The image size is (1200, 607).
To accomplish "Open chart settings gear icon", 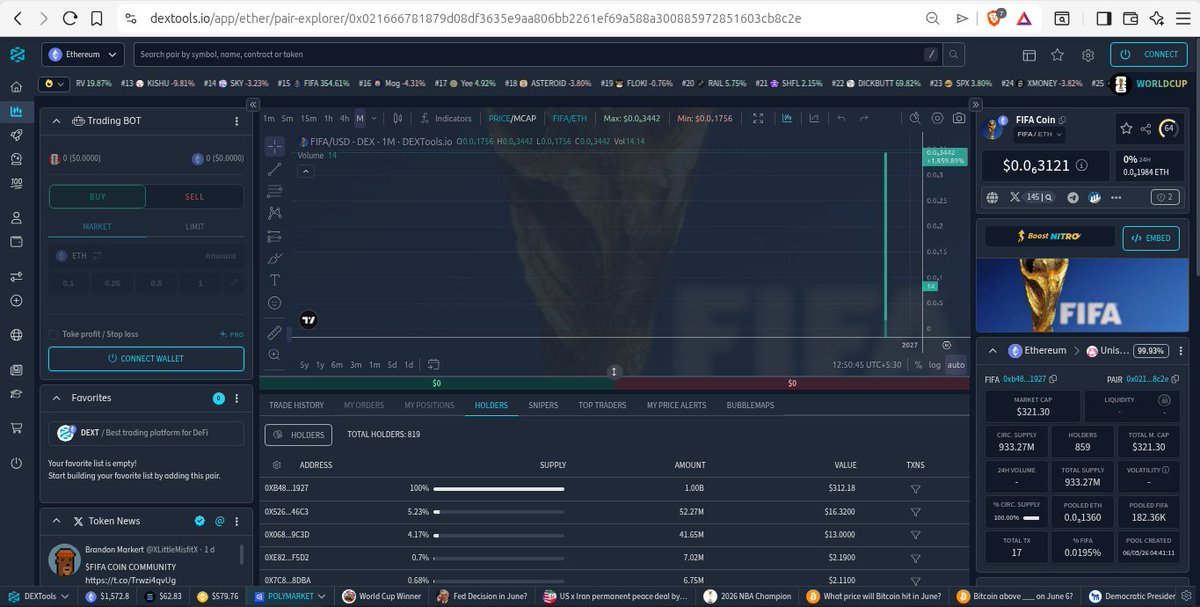I will tap(937, 118).
